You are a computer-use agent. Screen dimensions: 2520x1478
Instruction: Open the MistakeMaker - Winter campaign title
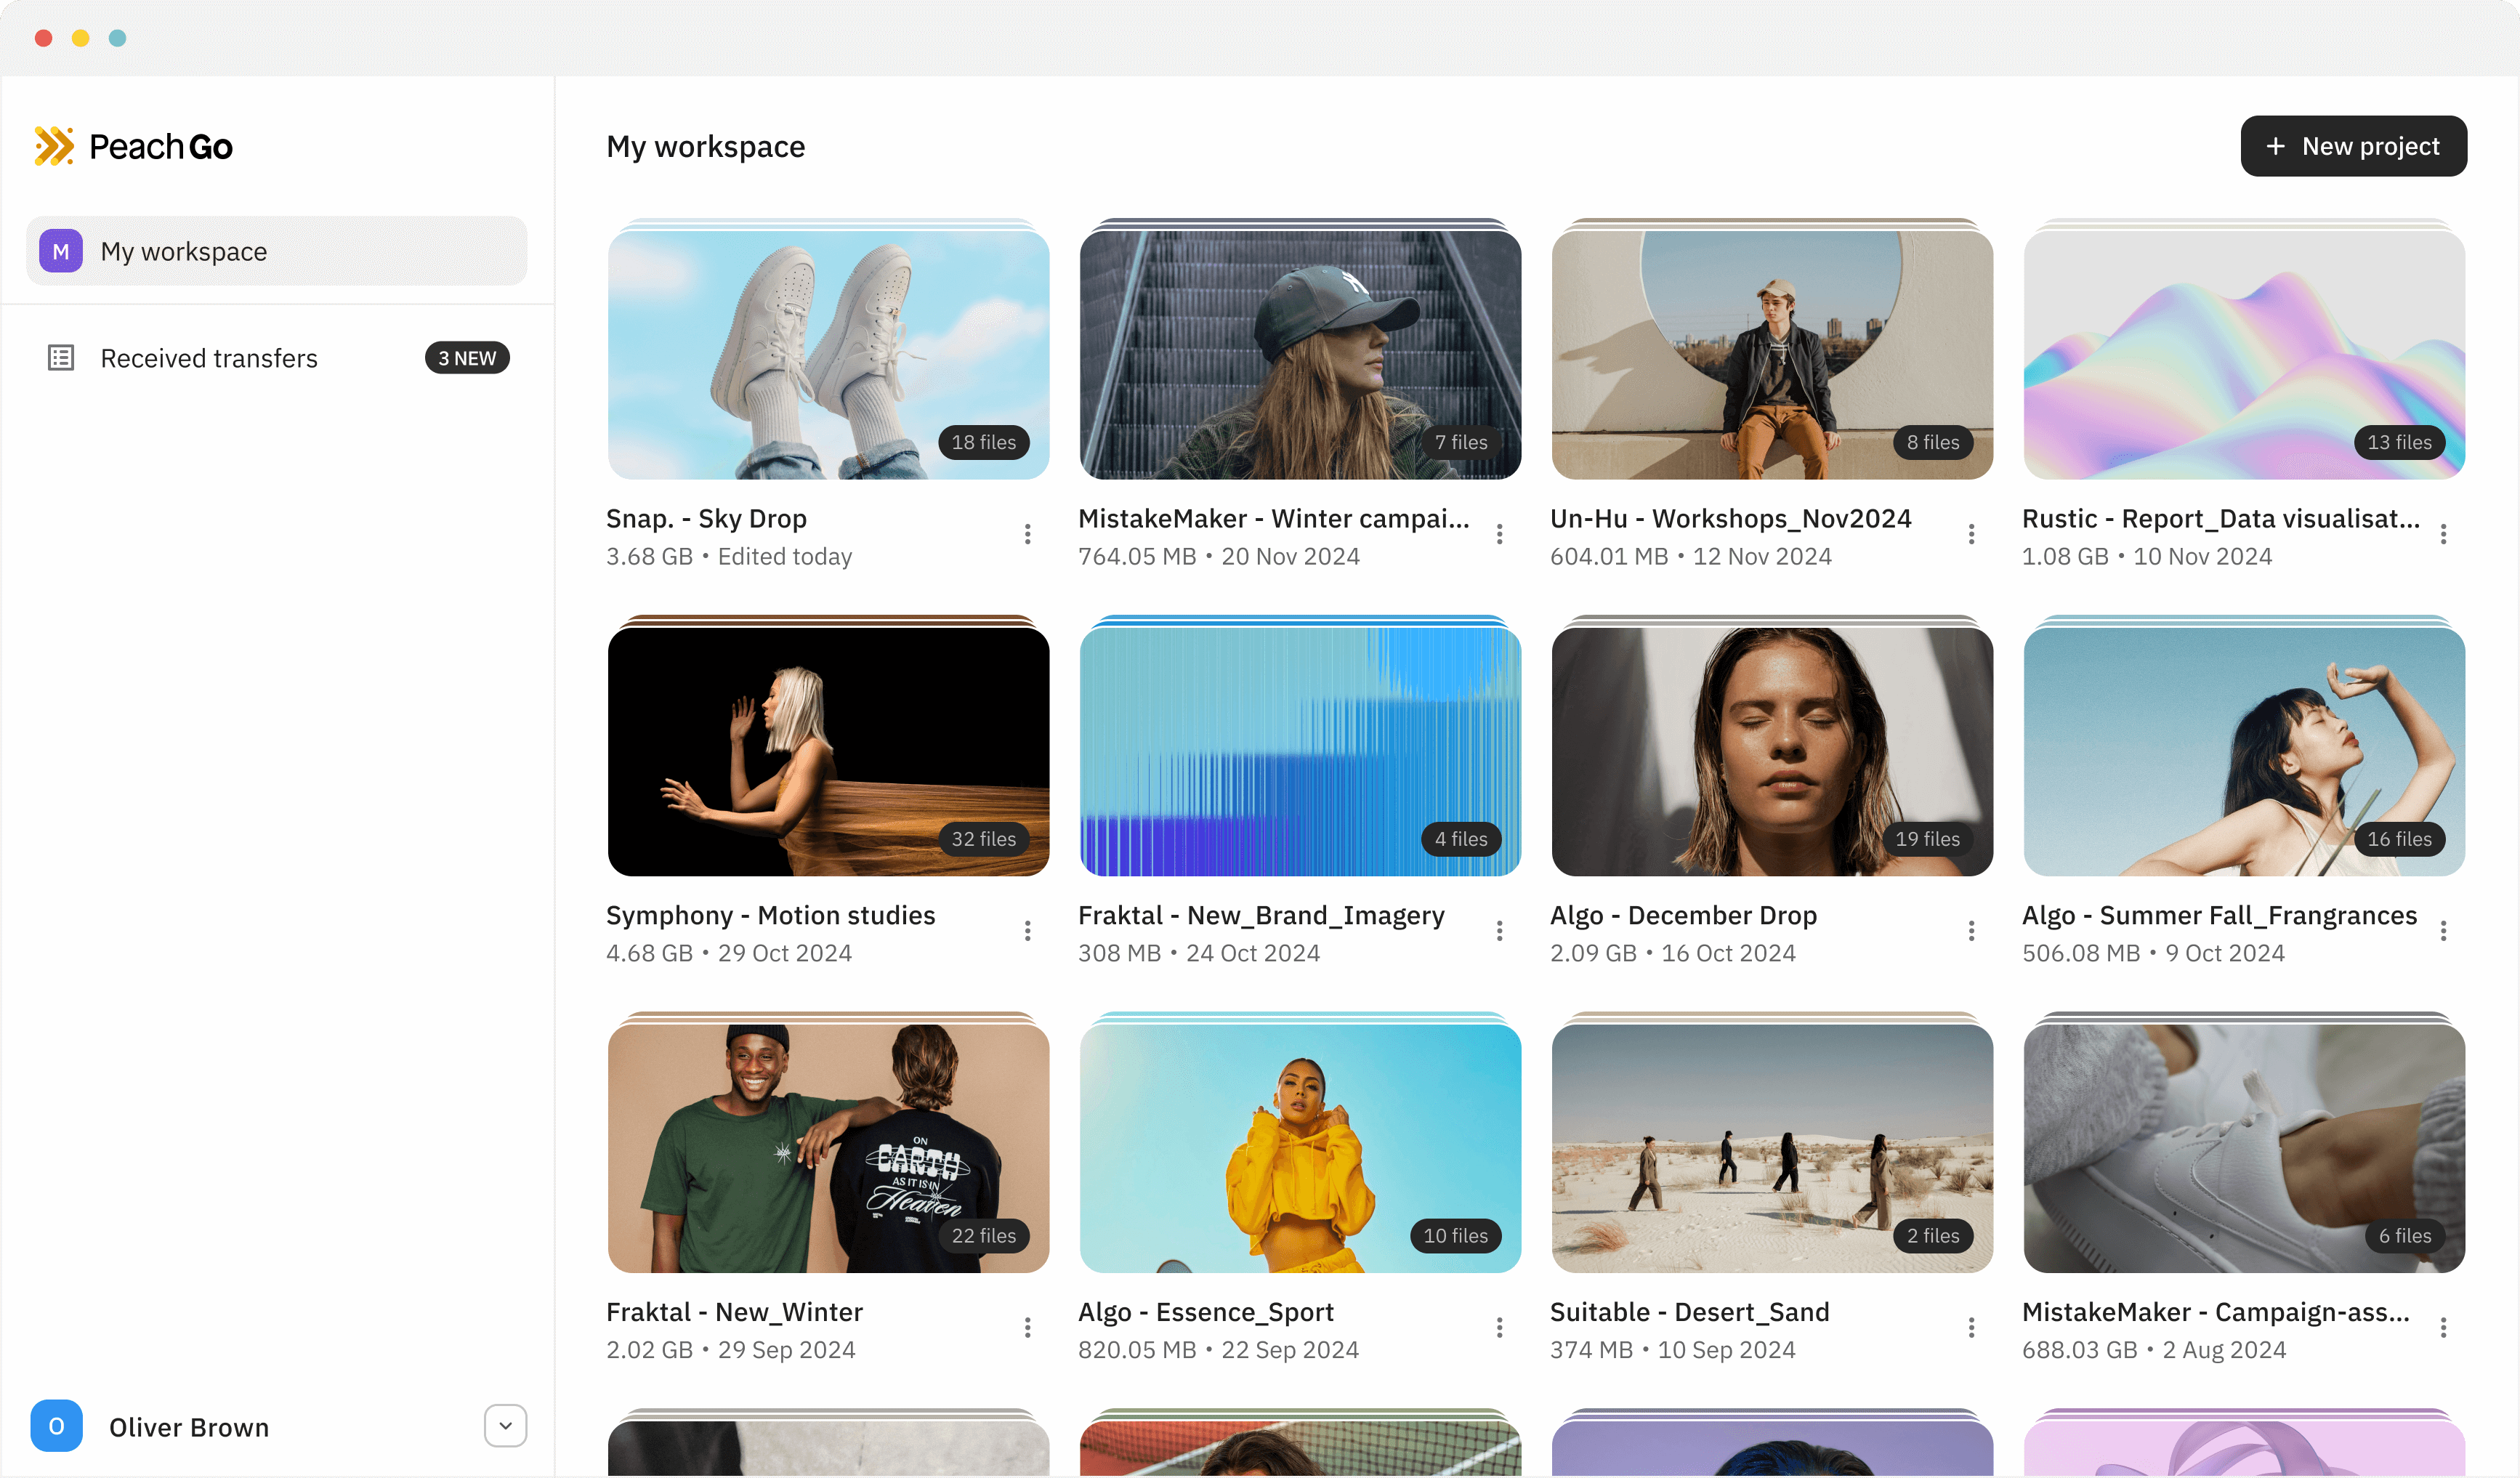pyautogui.click(x=1273, y=518)
